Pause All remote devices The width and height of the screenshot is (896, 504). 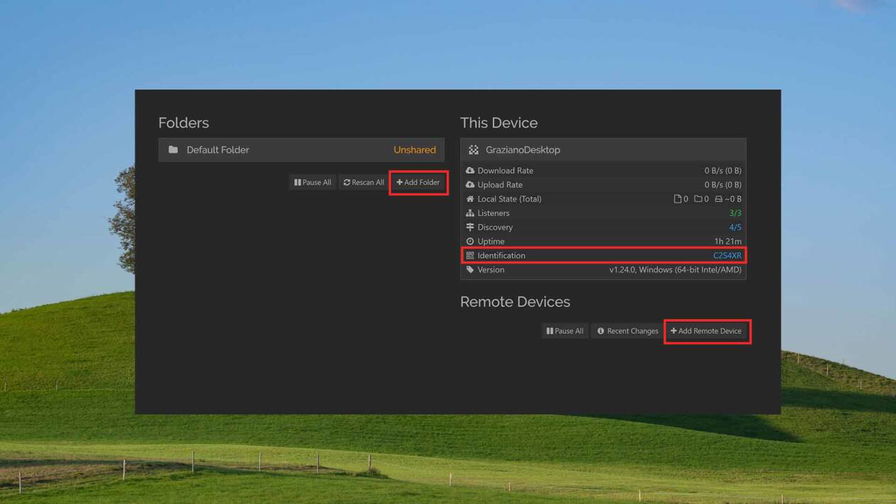point(564,331)
